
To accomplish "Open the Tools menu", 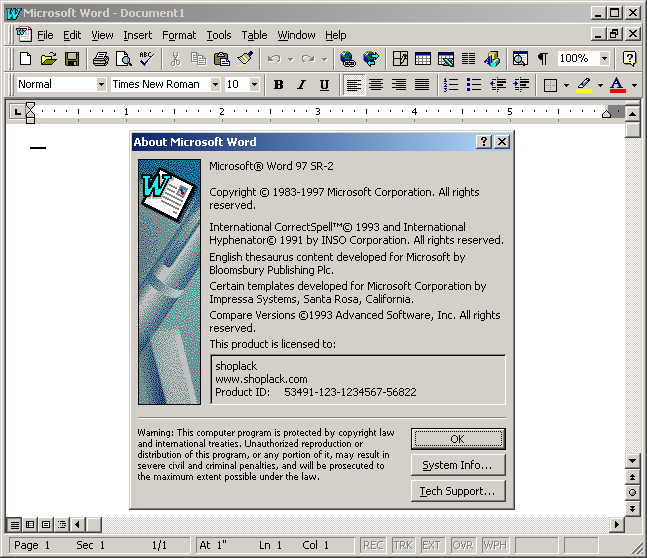I will 219,35.
